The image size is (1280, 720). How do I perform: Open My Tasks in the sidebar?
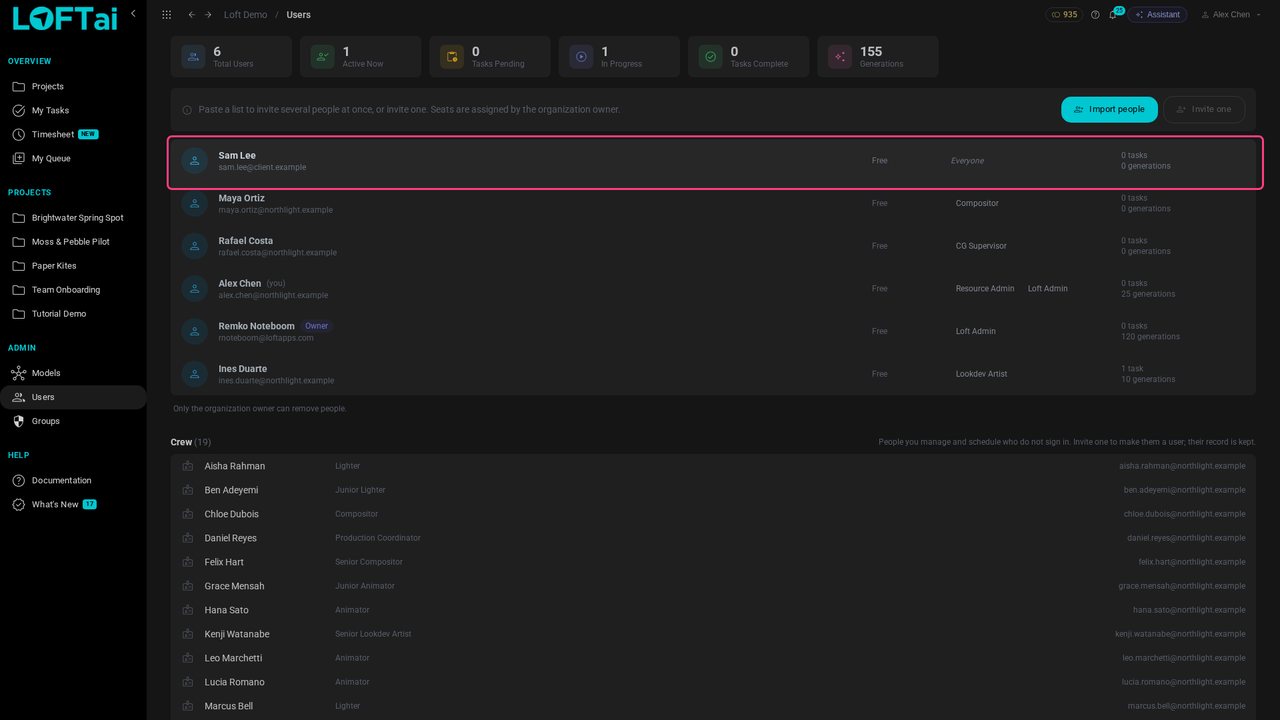pos(73,110)
